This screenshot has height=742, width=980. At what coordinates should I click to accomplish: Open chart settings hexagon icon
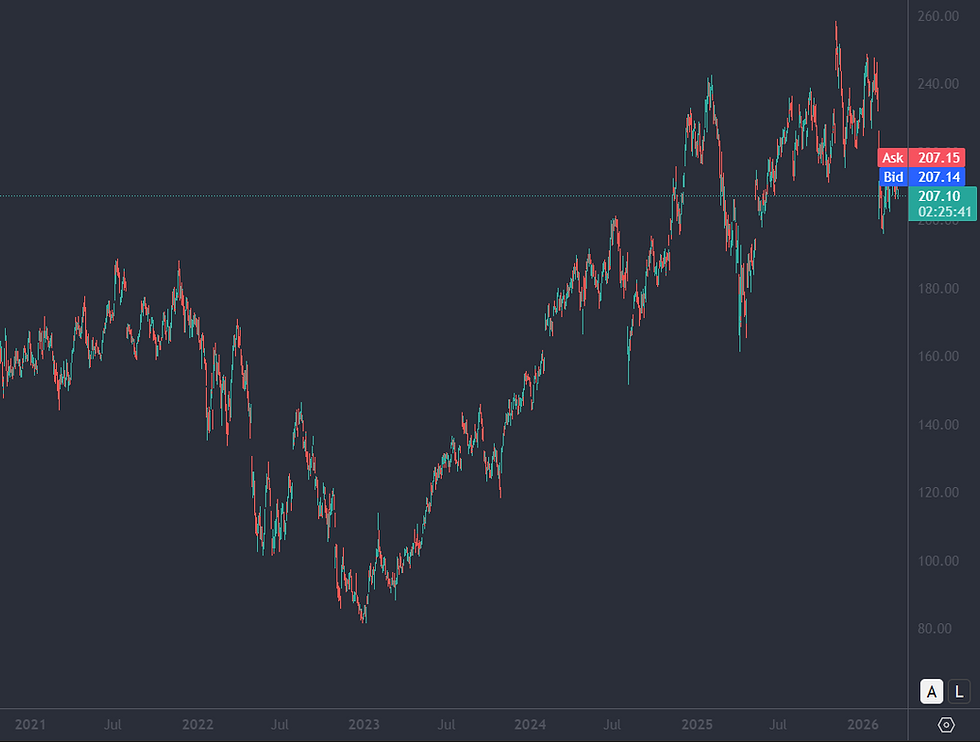tap(946, 724)
